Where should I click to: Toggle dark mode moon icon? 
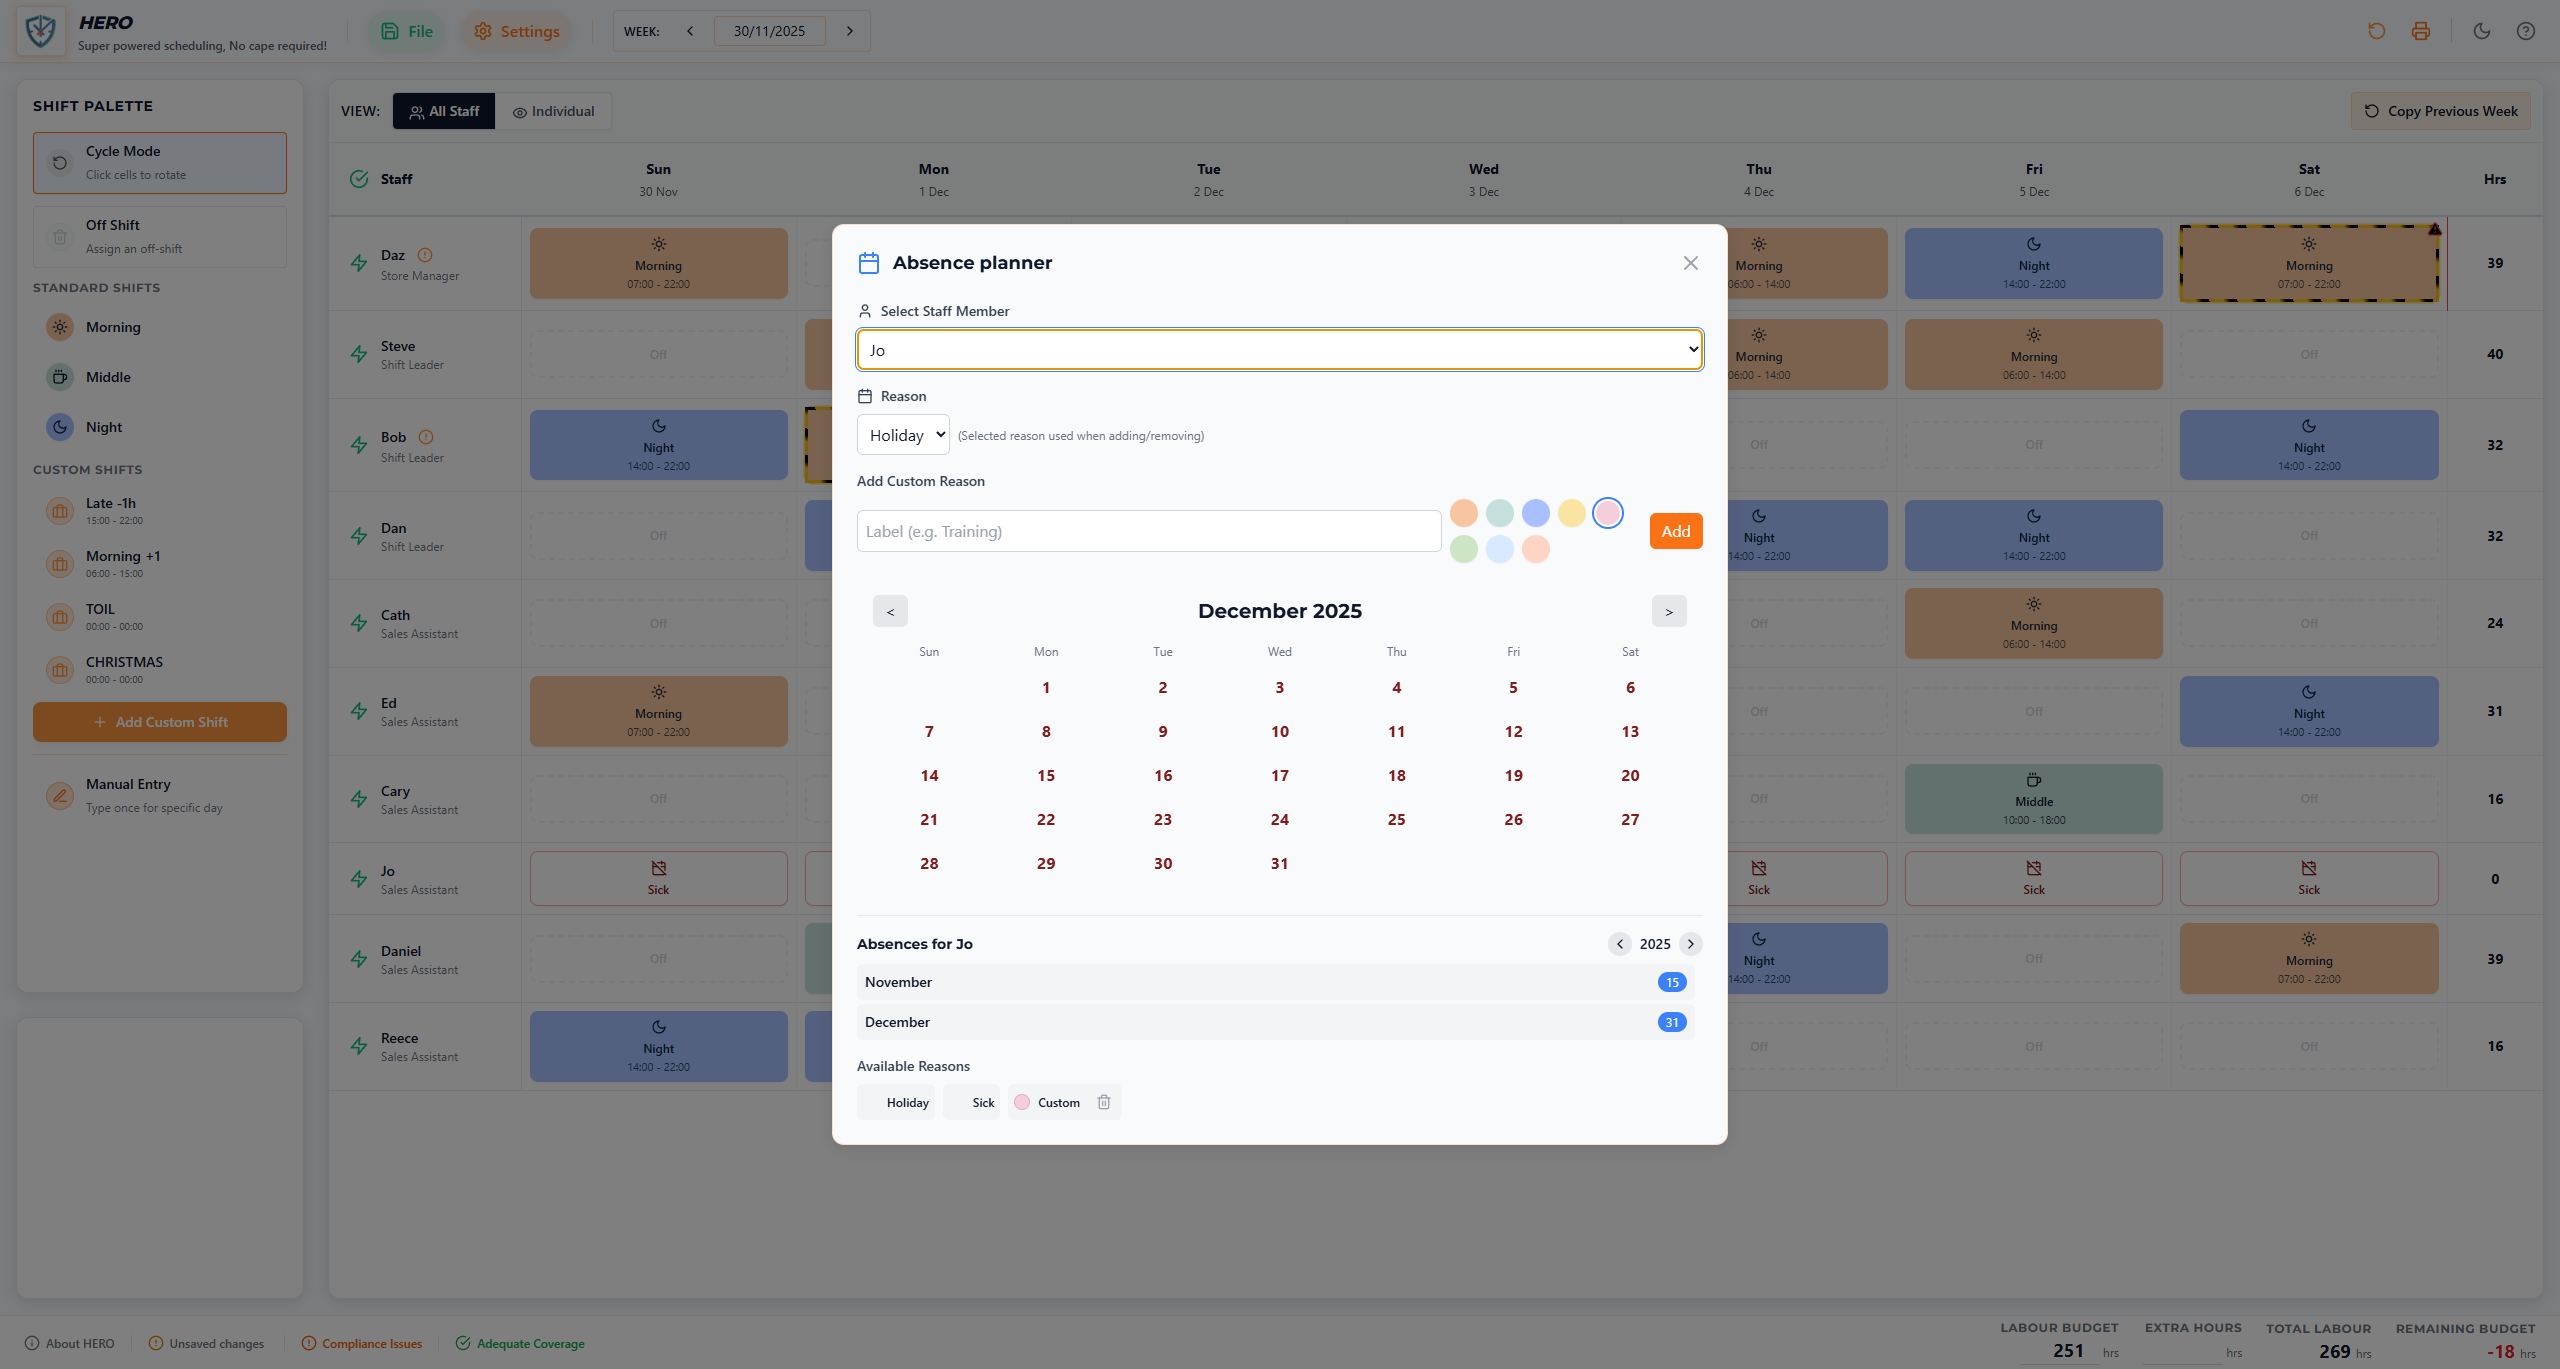click(2481, 31)
